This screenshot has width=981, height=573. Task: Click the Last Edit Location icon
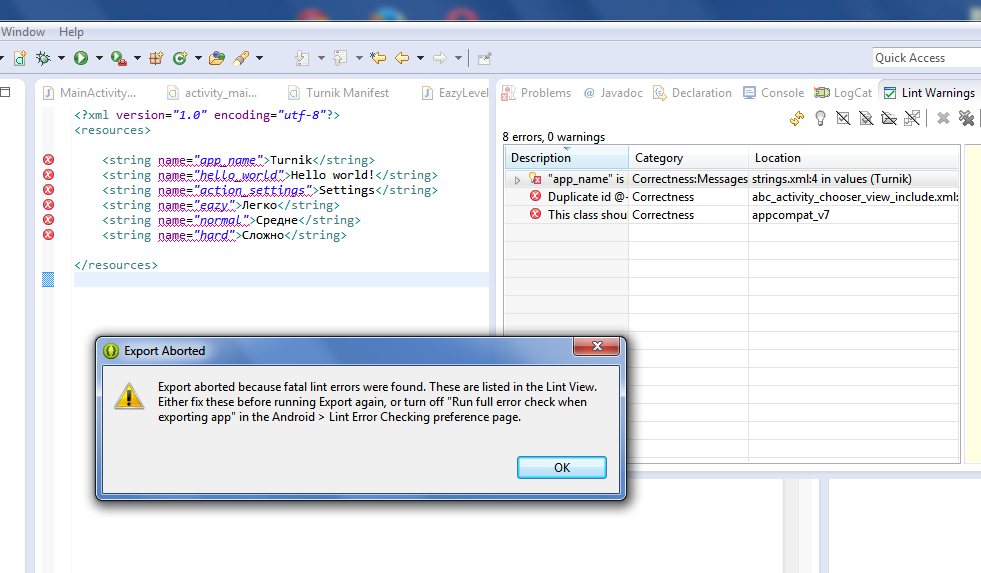(x=378, y=58)
